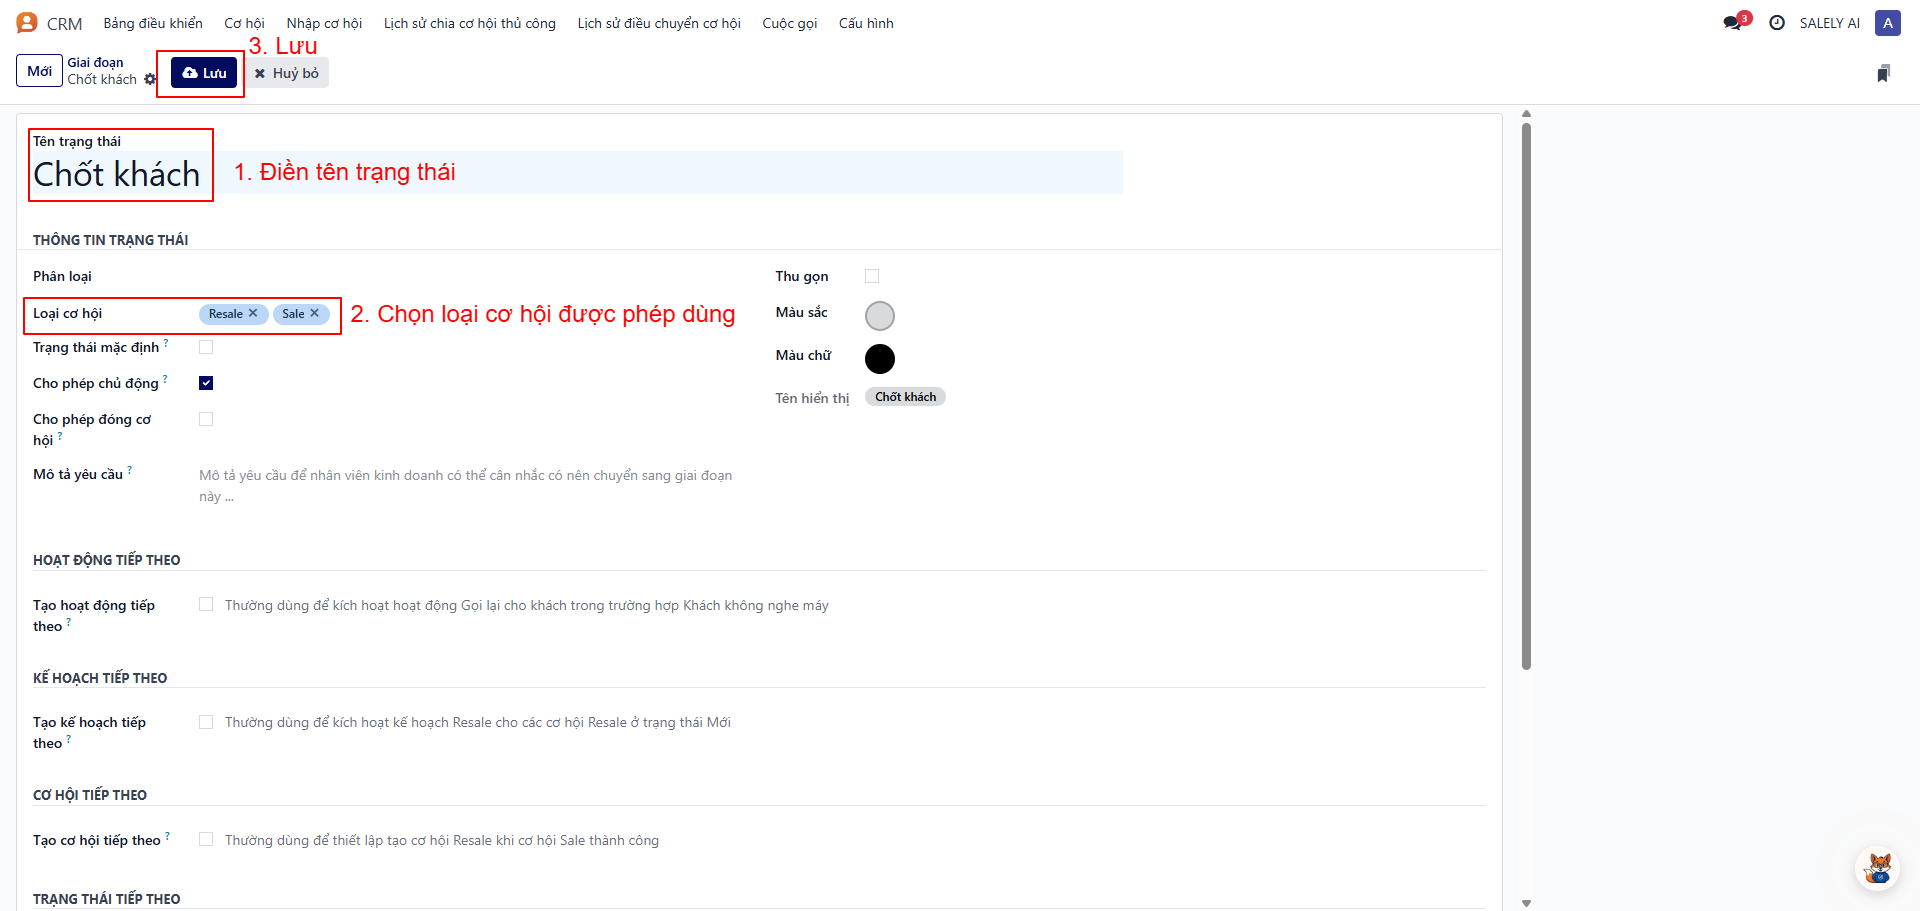Remove the Sale tag using its X
Image resolution: width=1920 pixels, height=911 pixels.
(x=314, y=313)
